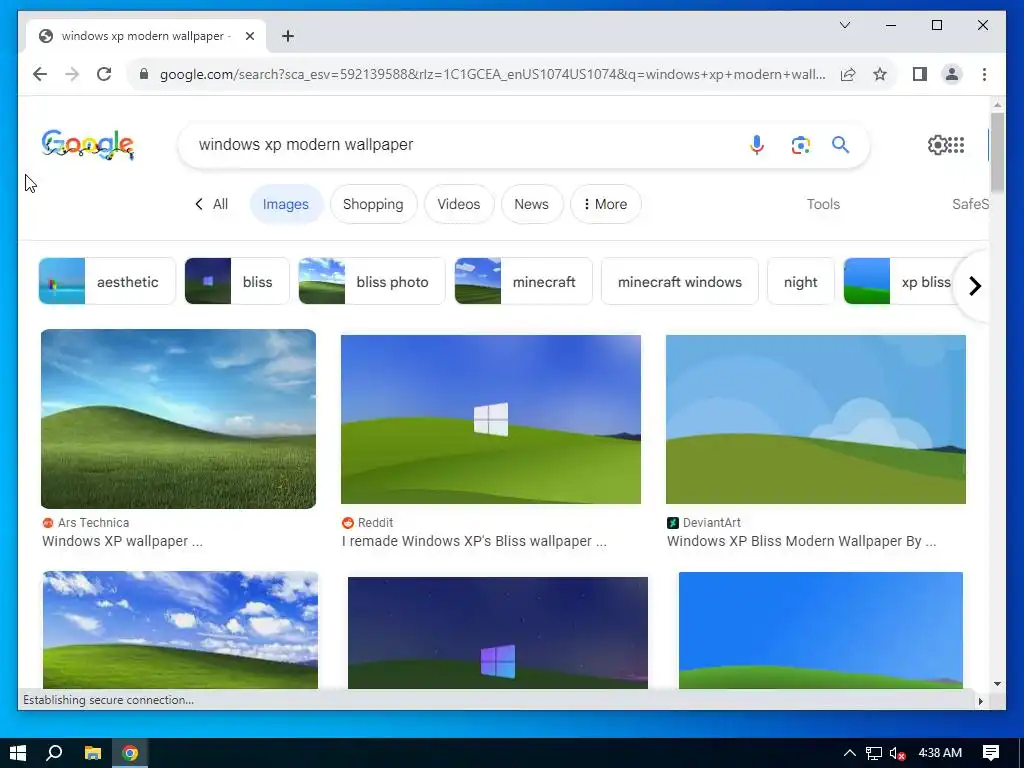The width and height of the screenshot is (1024, 768).
Task: Click the scrollbar down arrow
Action: click(997, 684)
